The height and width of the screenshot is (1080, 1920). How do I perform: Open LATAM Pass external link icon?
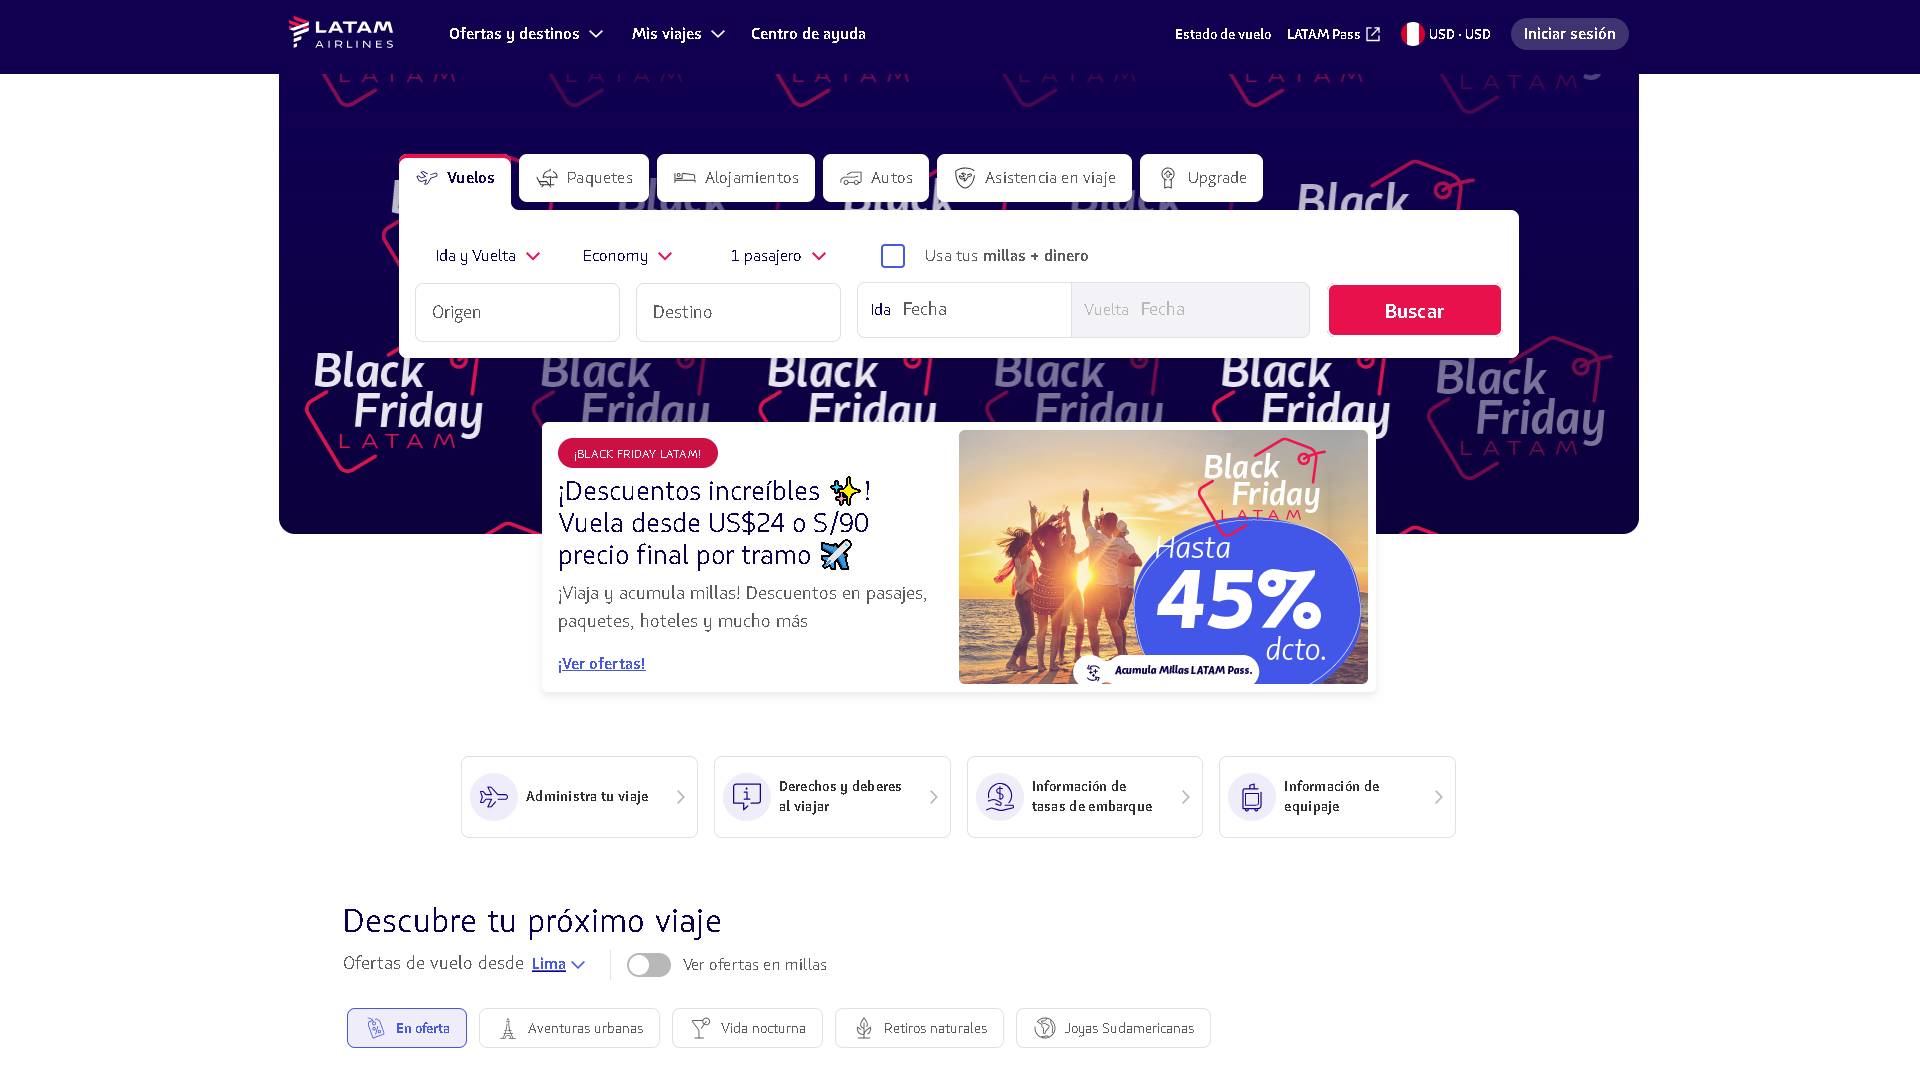pyautogui.click(x=1373, y=34)
